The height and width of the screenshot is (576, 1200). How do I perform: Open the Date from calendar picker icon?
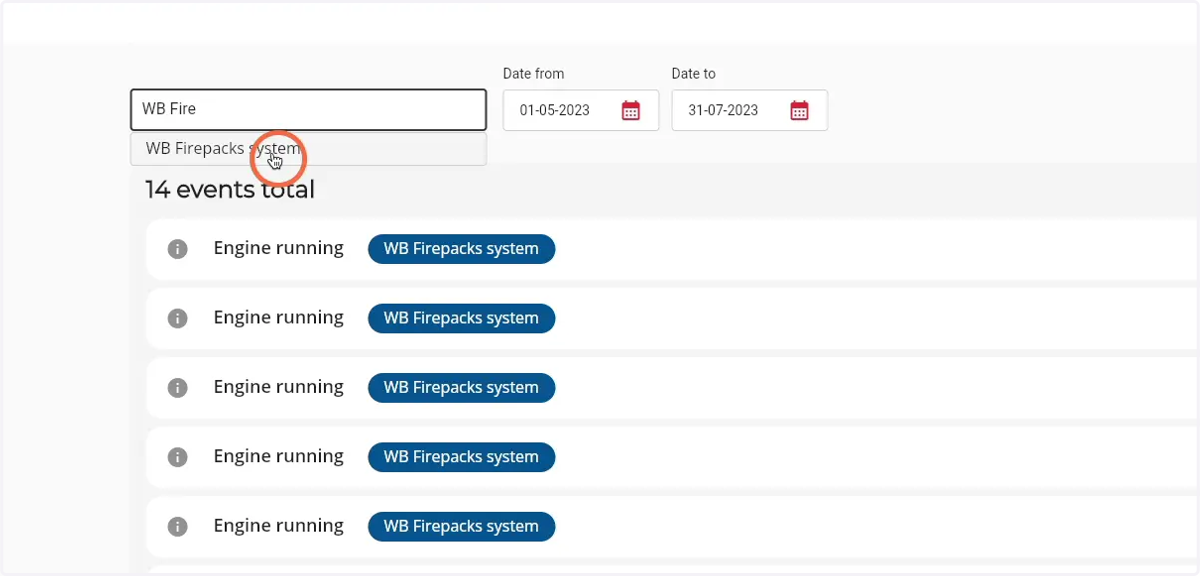click(631, 110)
